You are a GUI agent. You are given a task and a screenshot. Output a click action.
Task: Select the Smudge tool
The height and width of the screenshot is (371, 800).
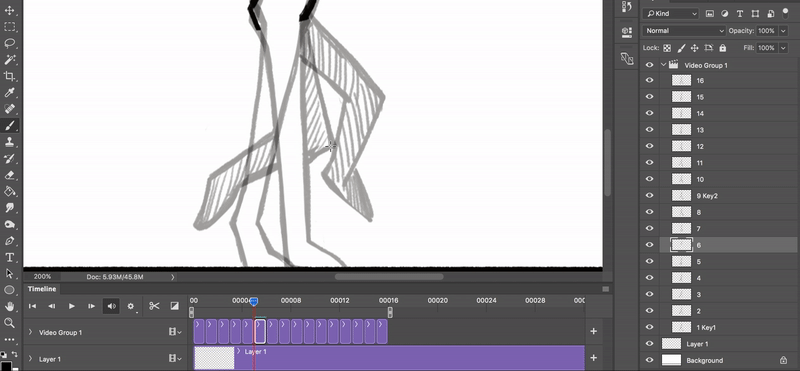[x=9, y=208]
